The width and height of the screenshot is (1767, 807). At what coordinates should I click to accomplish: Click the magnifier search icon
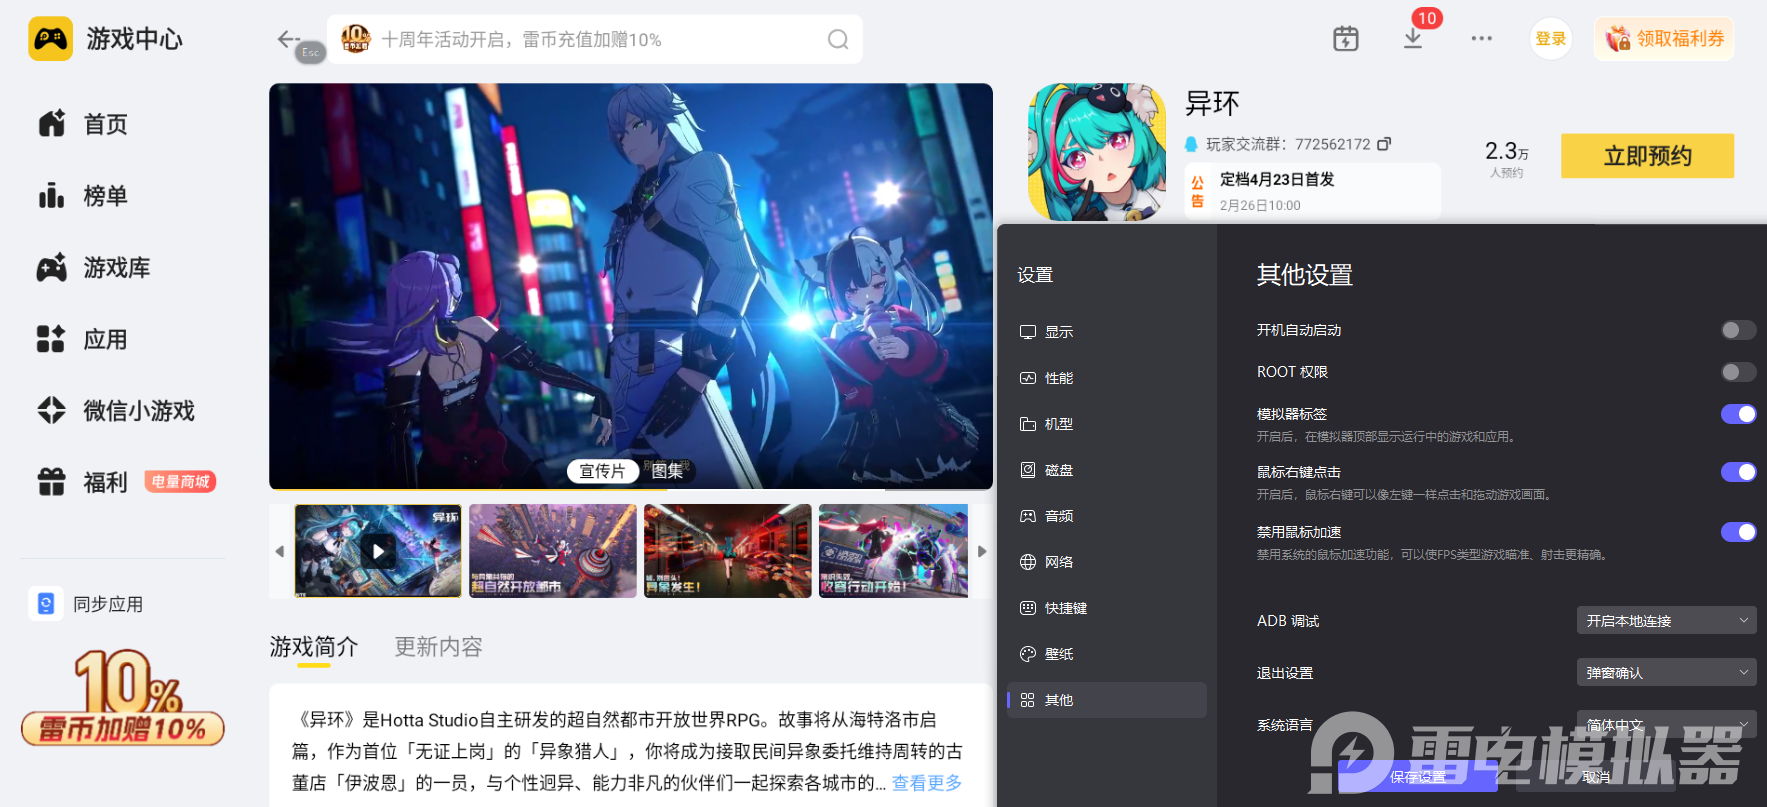point(838,39)
